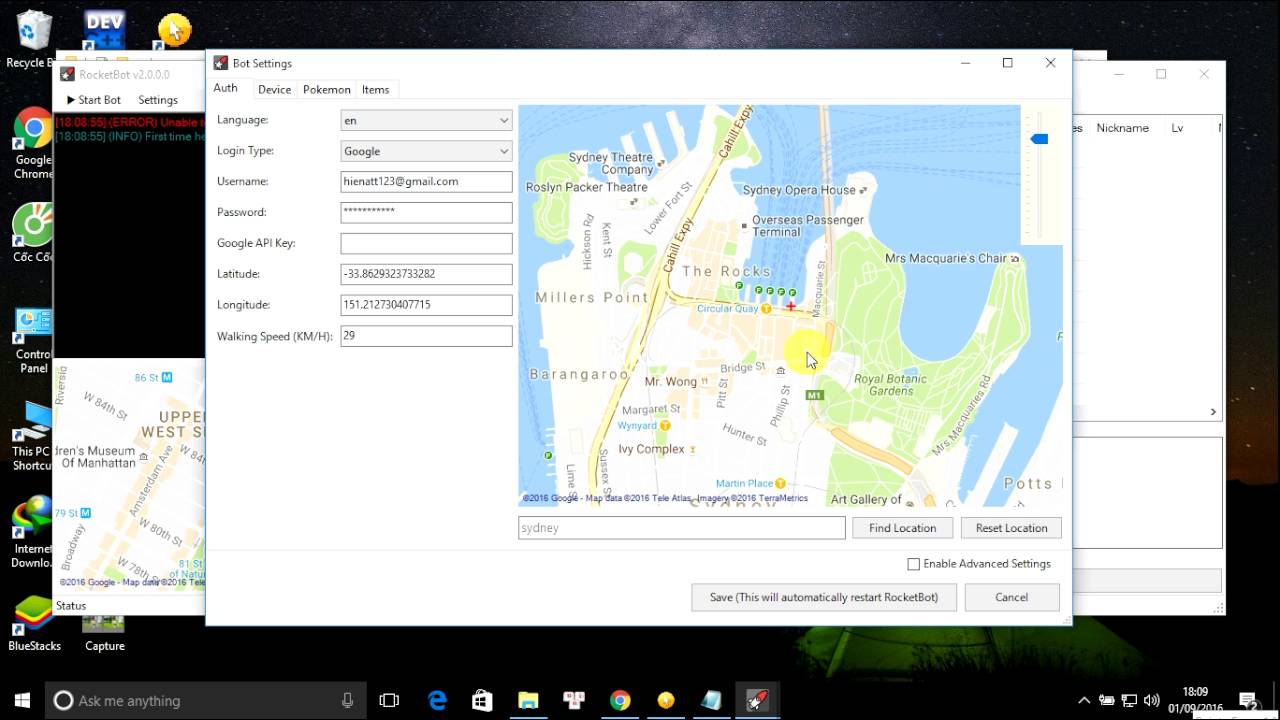The width and height of the screenshot is (1280, 720).
Task: Click the Bot Settings window title icon
Action: (x=221, y=63)
